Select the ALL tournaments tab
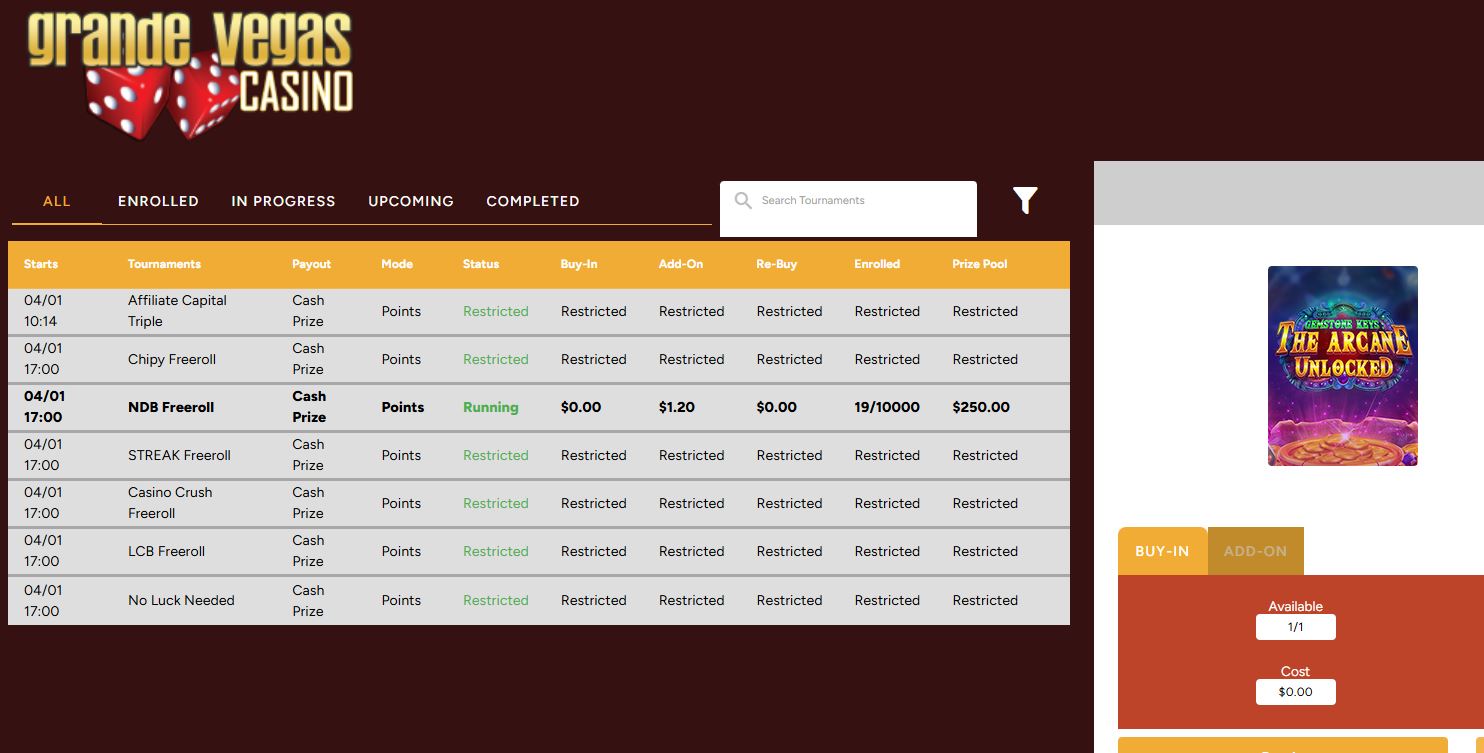1484x753 pixels. 57,201
